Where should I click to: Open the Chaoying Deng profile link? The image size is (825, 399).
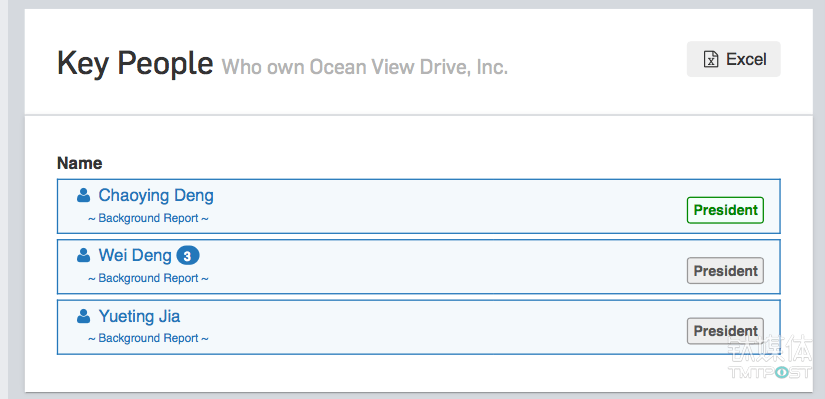(156, 195)
